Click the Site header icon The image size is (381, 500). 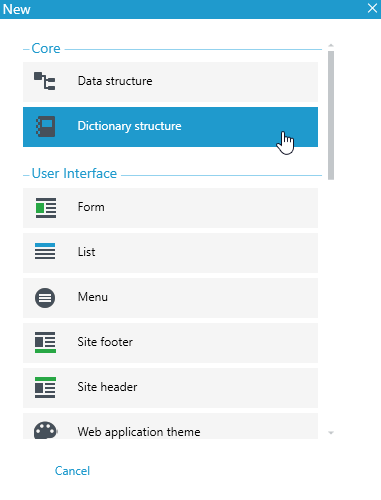45,387
